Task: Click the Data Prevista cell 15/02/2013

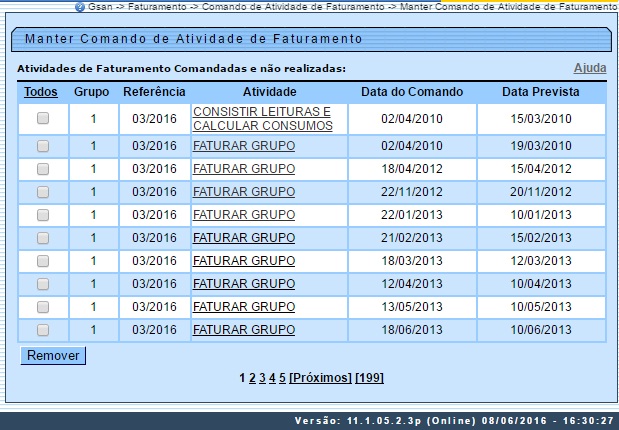Action: point(541,238)
